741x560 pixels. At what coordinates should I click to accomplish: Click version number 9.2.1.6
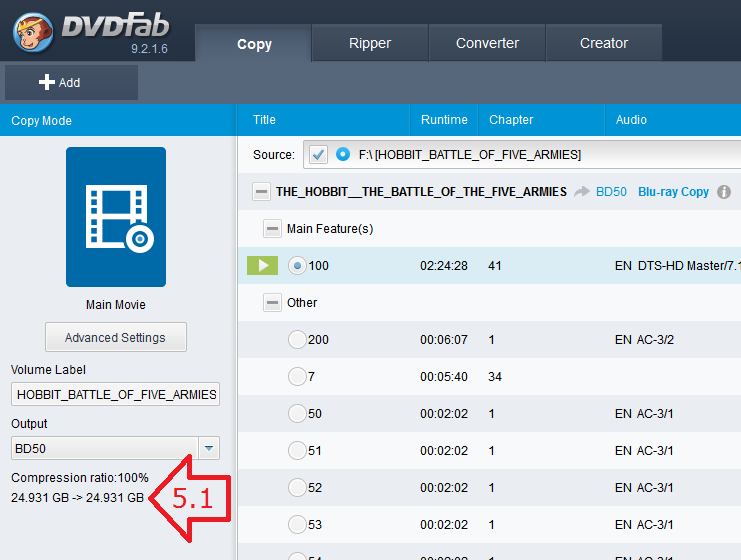point(149,49)
